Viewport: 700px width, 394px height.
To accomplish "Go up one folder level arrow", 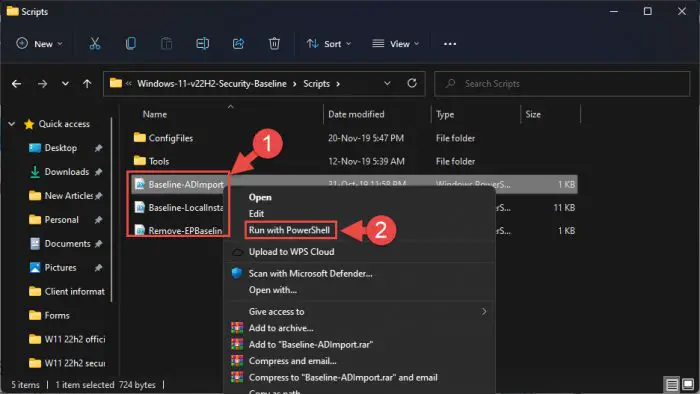I will pos(87,83).
